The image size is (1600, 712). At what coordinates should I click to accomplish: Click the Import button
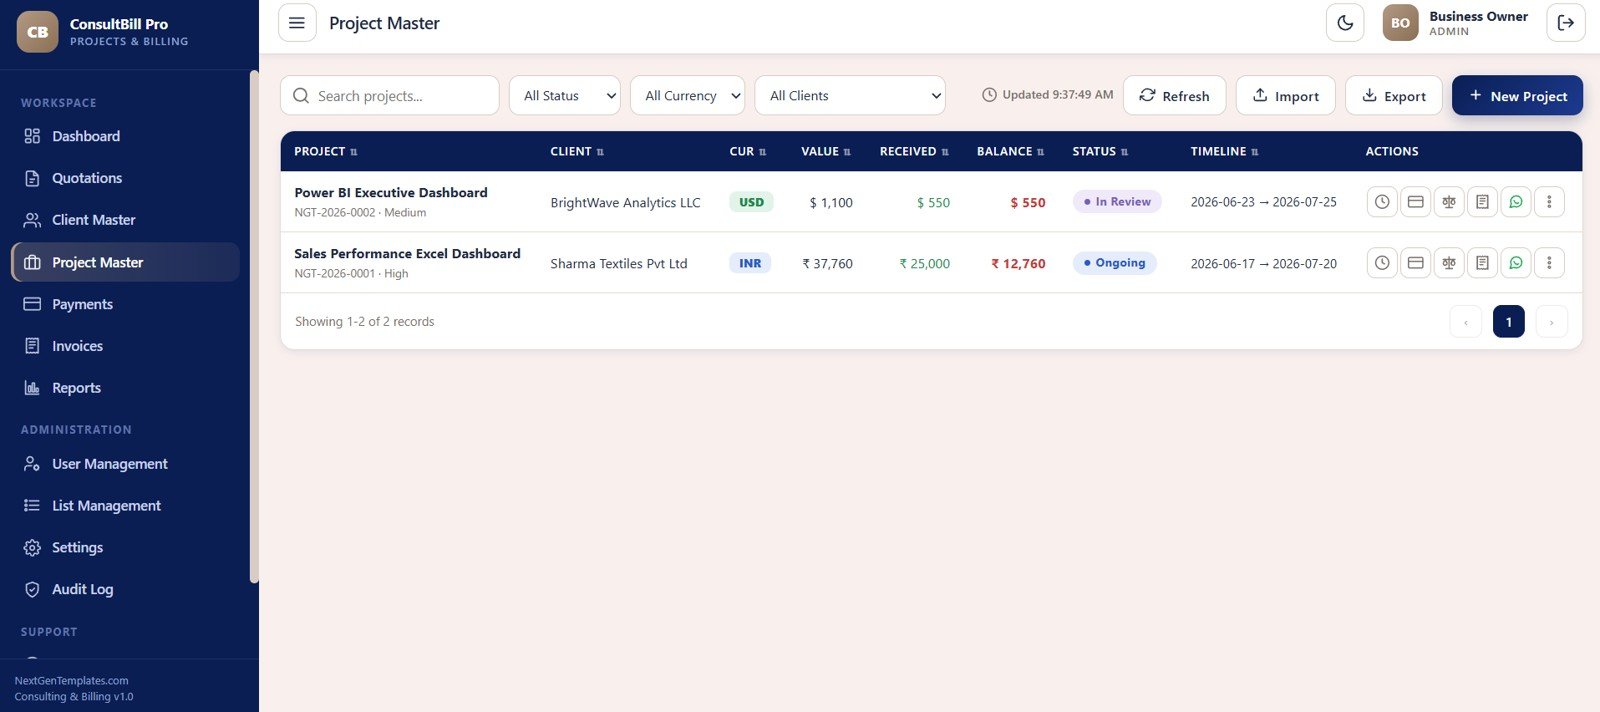coord(1286,96)
